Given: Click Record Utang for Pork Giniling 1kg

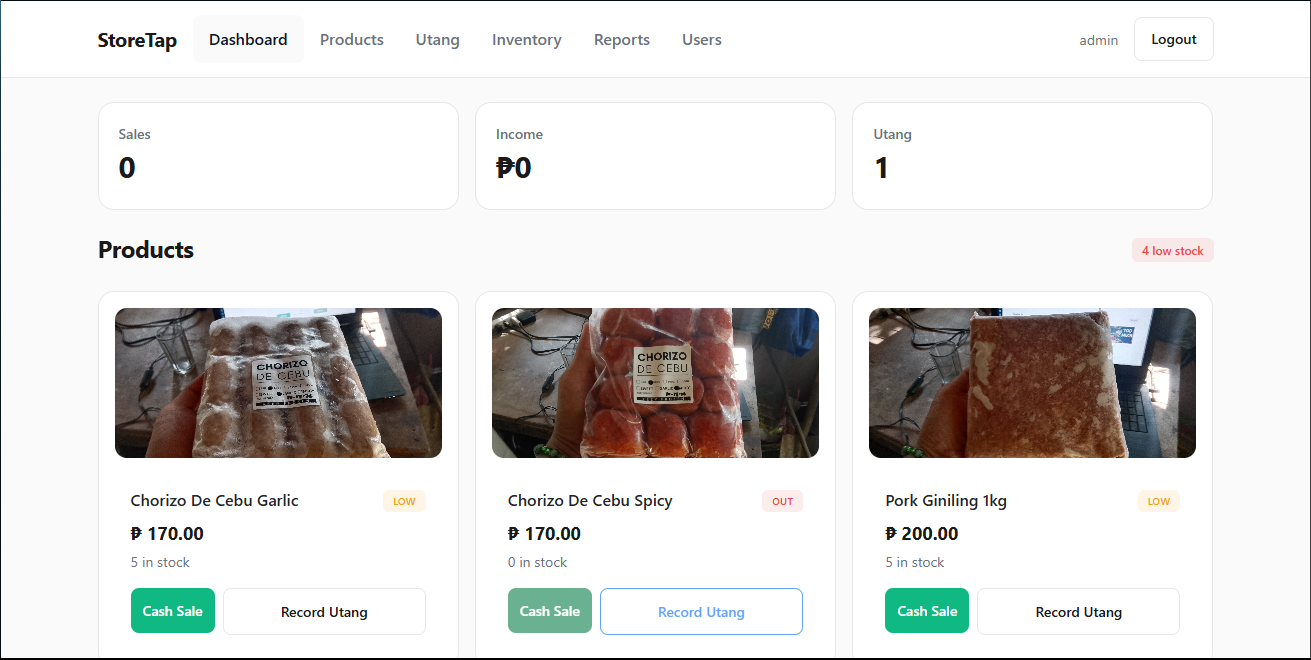Looking at the screenshot, I should coord(1078,611).
